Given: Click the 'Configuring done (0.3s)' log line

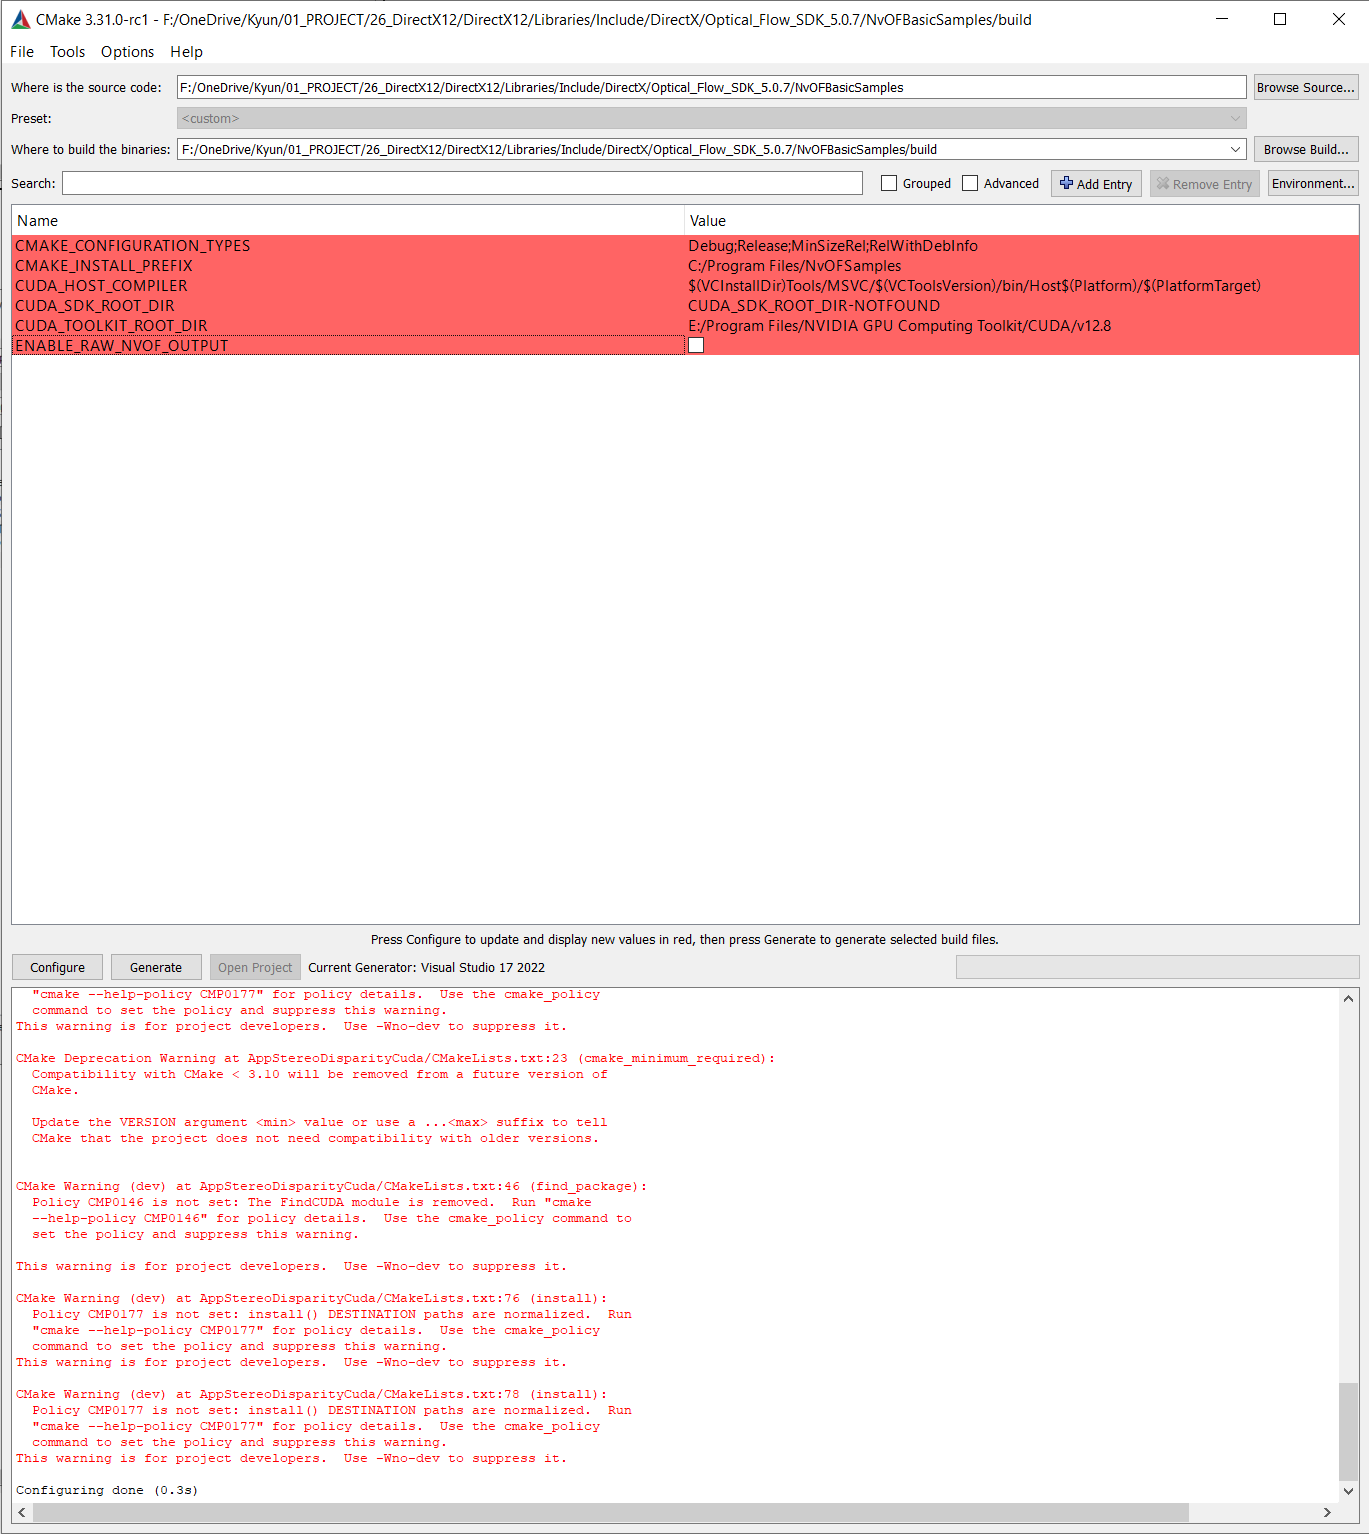Looking at the screenshot, I should 107,1490.
